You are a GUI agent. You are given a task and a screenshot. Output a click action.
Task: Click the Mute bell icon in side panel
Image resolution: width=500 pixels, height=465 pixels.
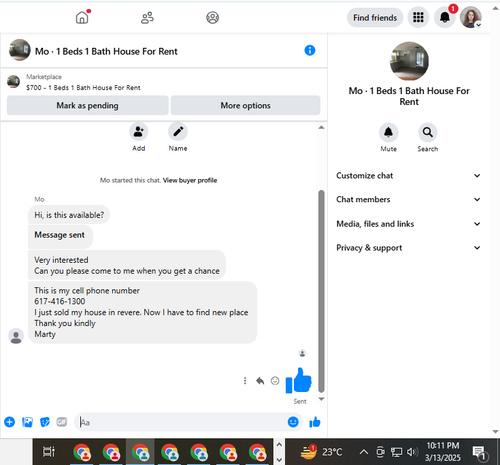[x=388, y=132]
